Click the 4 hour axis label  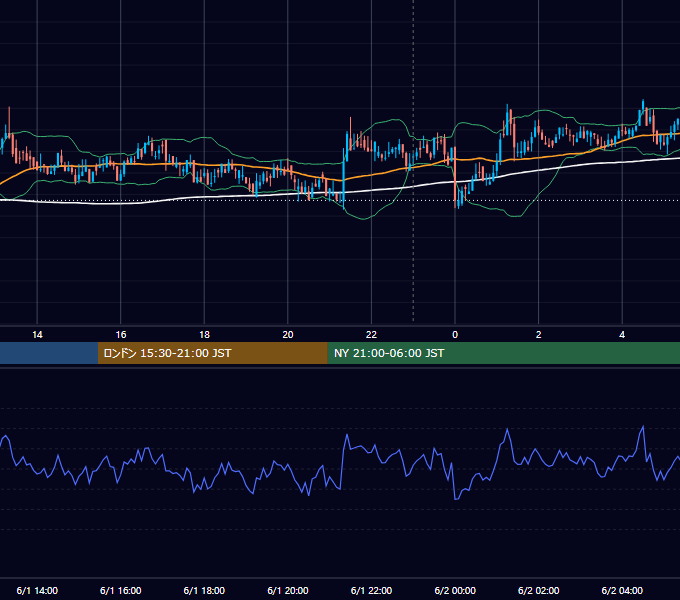coord(622,335)
